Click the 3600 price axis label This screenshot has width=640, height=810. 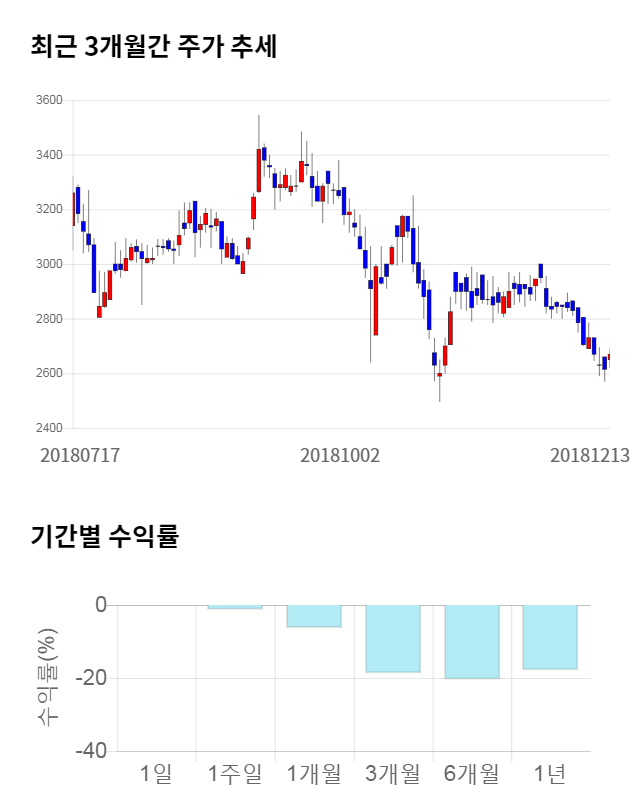click(49, 101)
